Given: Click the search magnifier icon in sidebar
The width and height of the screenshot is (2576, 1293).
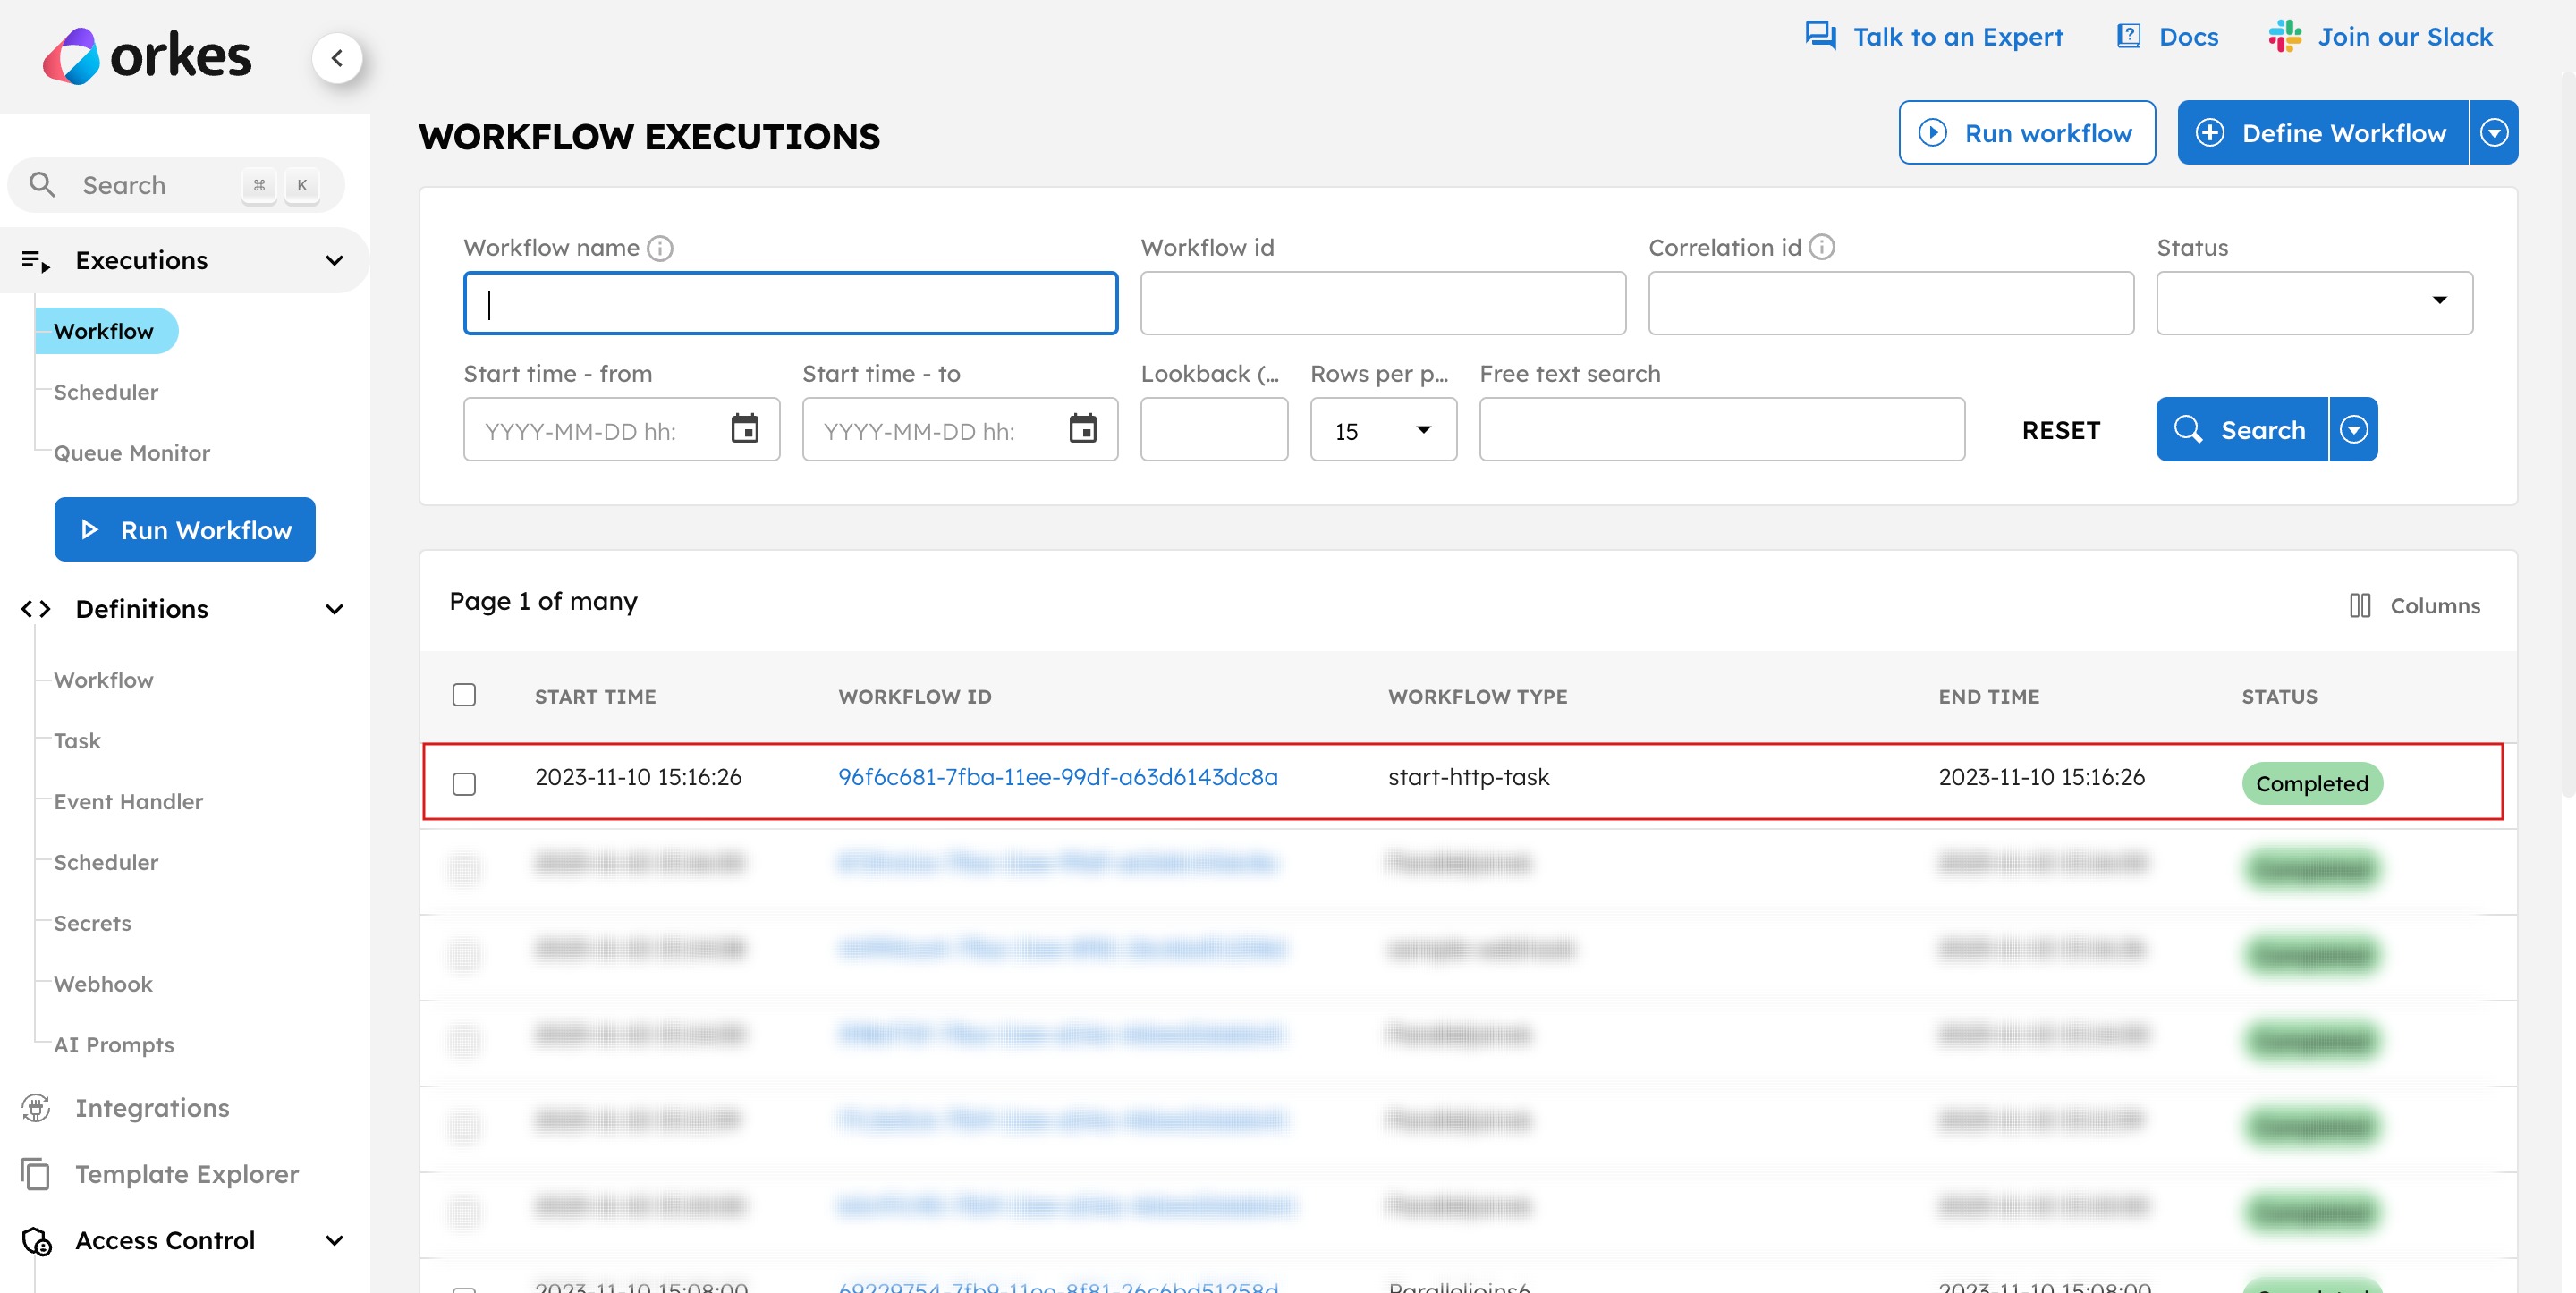Looking at the screenshot, I should pyautogui.click(x=42, y=184).
